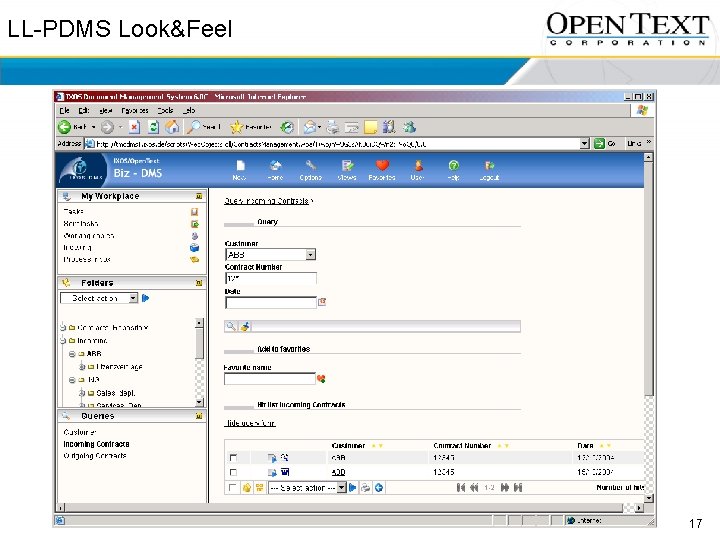Click the Logout icon in Biz-DMS header
The width and height of the screenshot is (720, 540).
pos(489,165)
